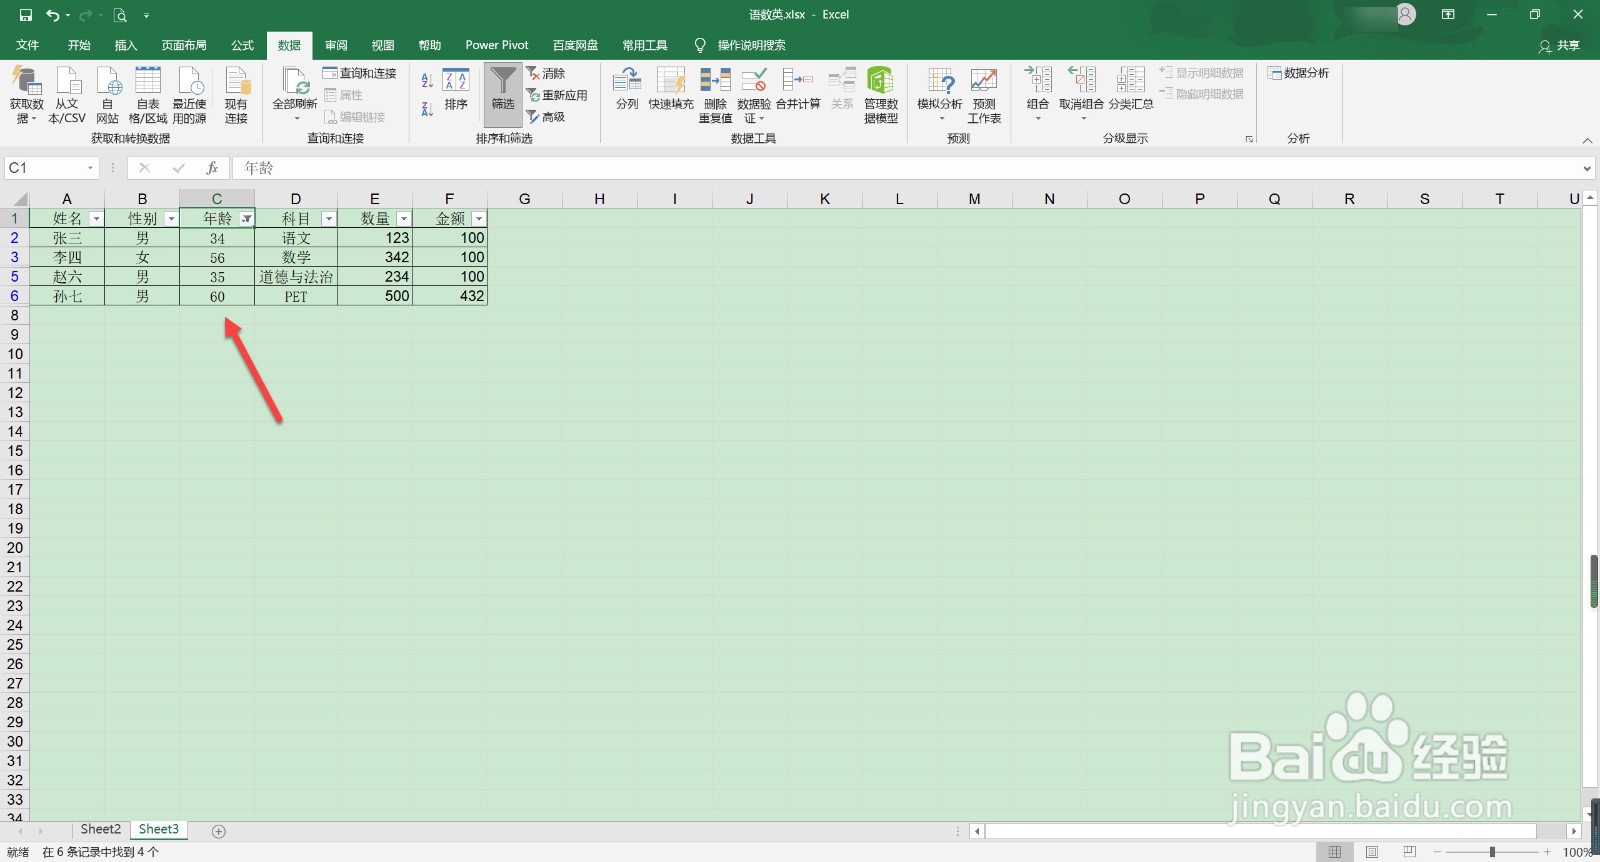The image size is (1600, 862).
Task: Open the 数量 column filter dropdown
Action: (x=403, y=219)
